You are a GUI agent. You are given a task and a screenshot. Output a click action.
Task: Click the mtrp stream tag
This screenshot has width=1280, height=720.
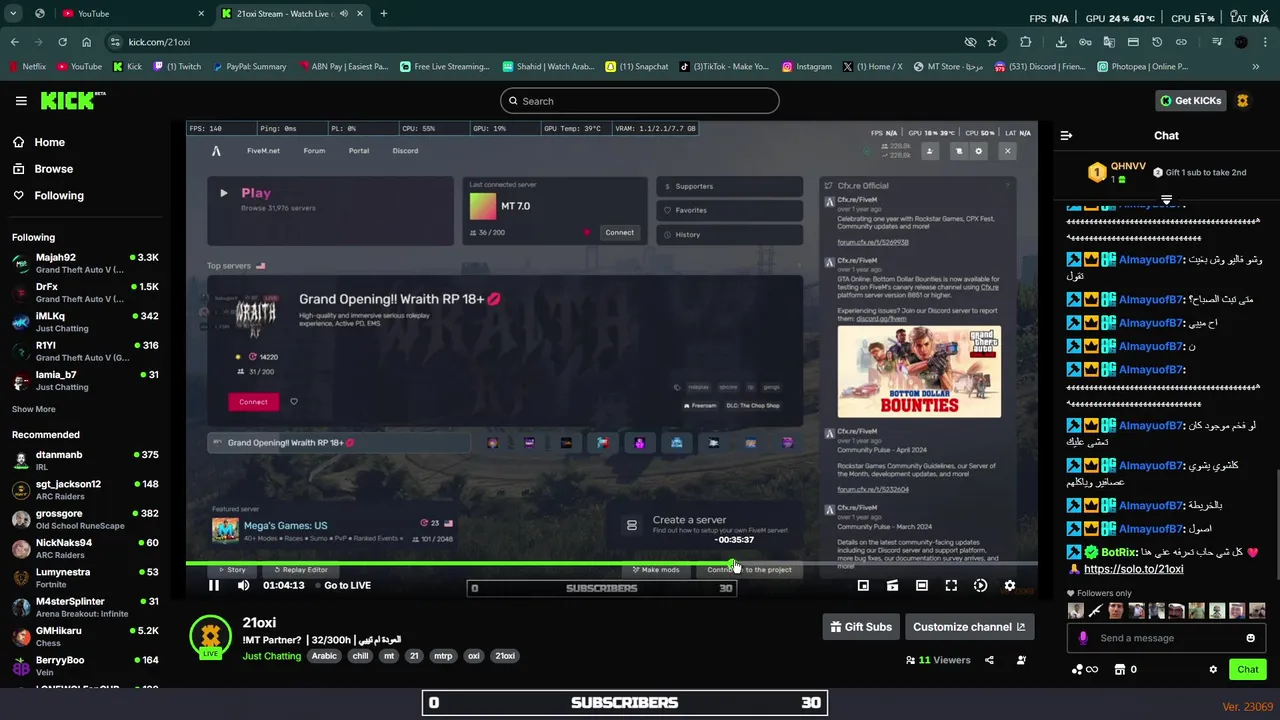coord(443,656)
